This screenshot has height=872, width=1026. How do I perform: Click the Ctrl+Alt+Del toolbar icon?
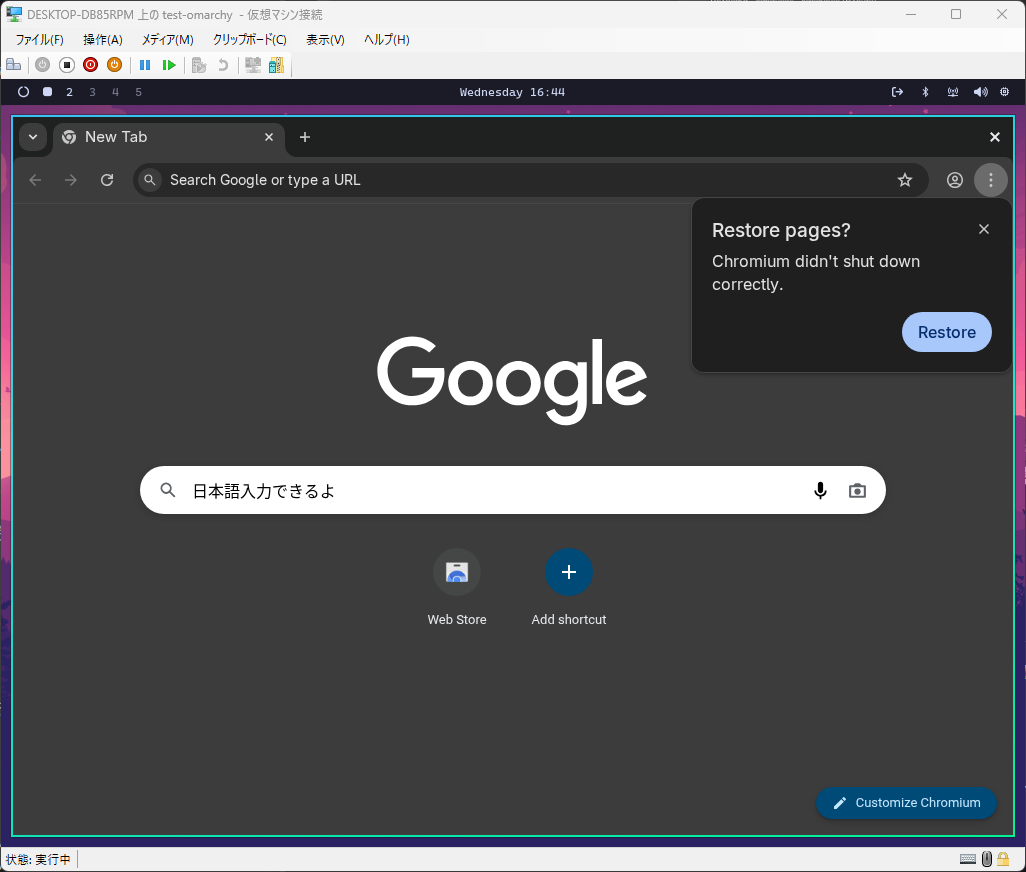coord(13,65)
